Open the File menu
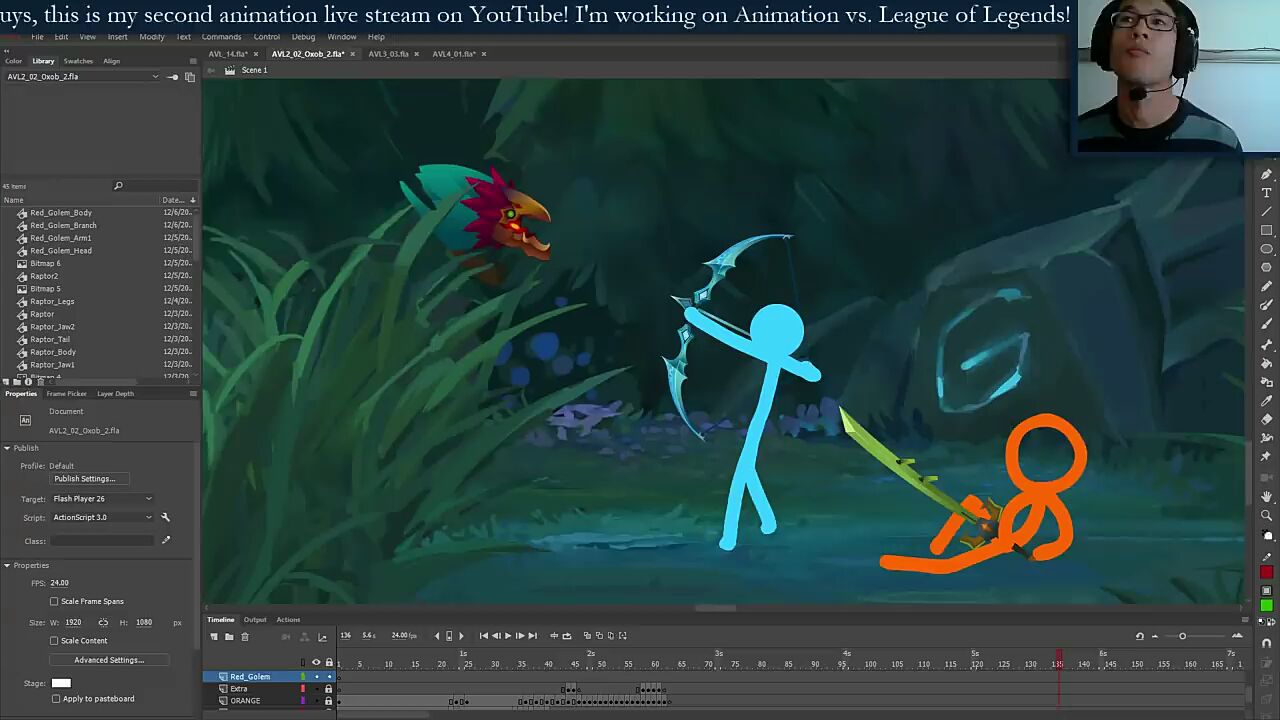Image resolution: width=1280 pixels, height=720 pixels. click(37, 37)
